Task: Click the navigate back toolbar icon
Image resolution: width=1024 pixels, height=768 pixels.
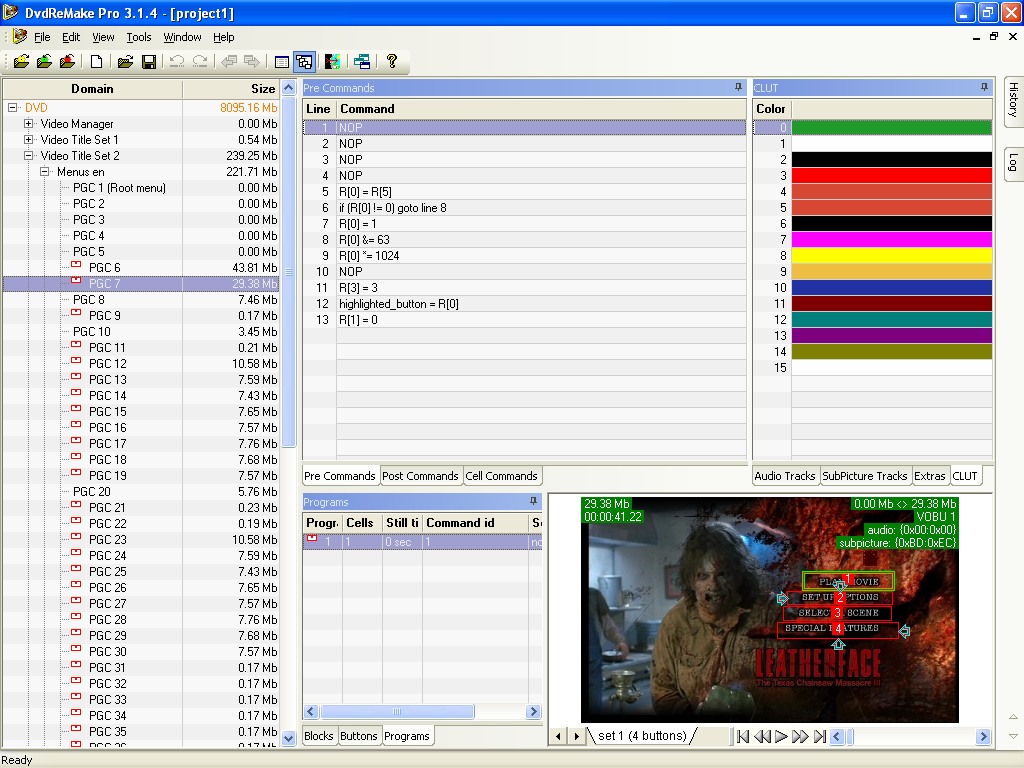Action: pos(229,61)
